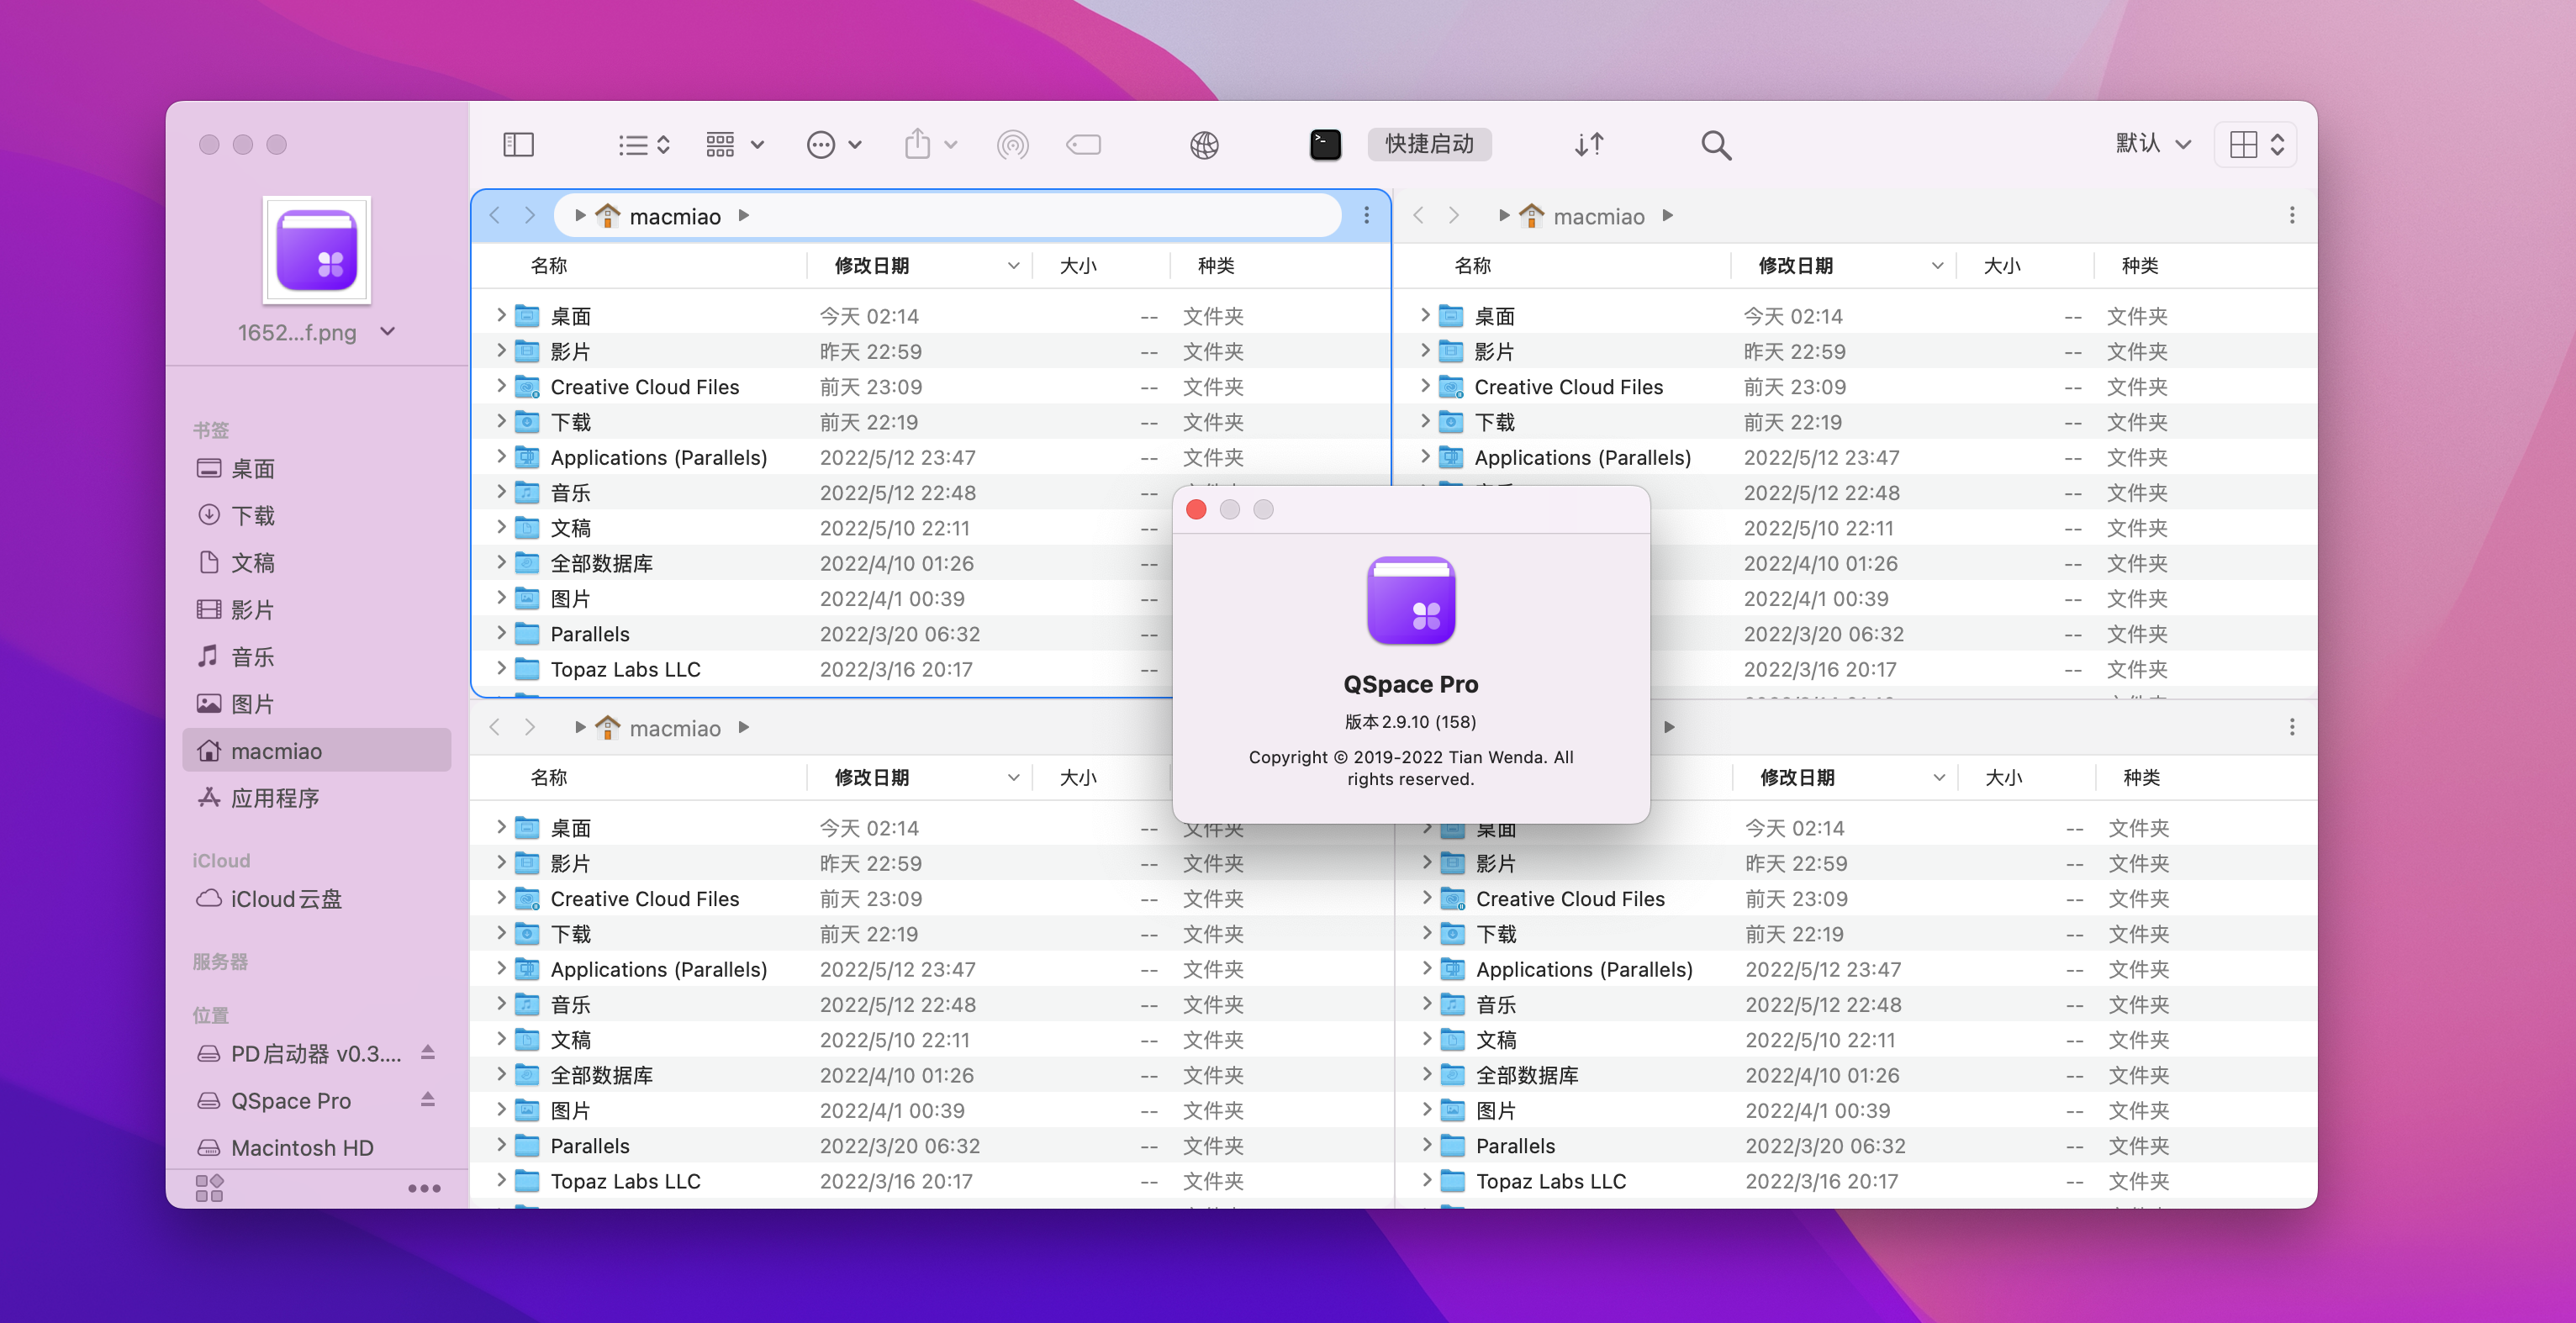Expand the Parallels folder in bottom-left pane
Screen dimensions: 2576x1323
point(501,1145)
